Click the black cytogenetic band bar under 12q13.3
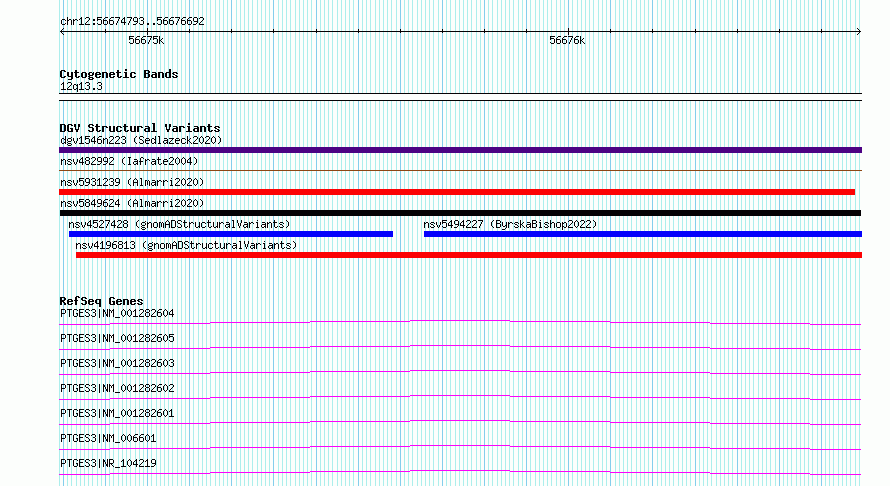890x486 pixels. [x=460, y=97]
